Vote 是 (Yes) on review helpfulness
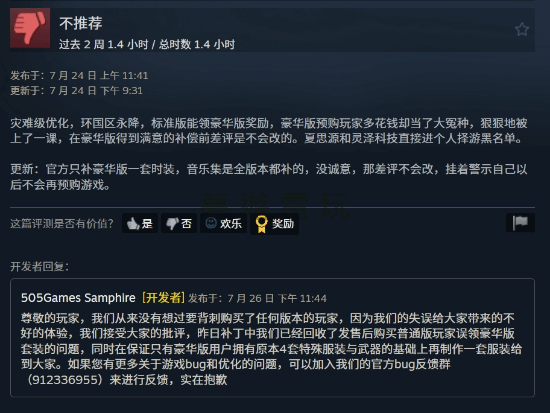 140,223
